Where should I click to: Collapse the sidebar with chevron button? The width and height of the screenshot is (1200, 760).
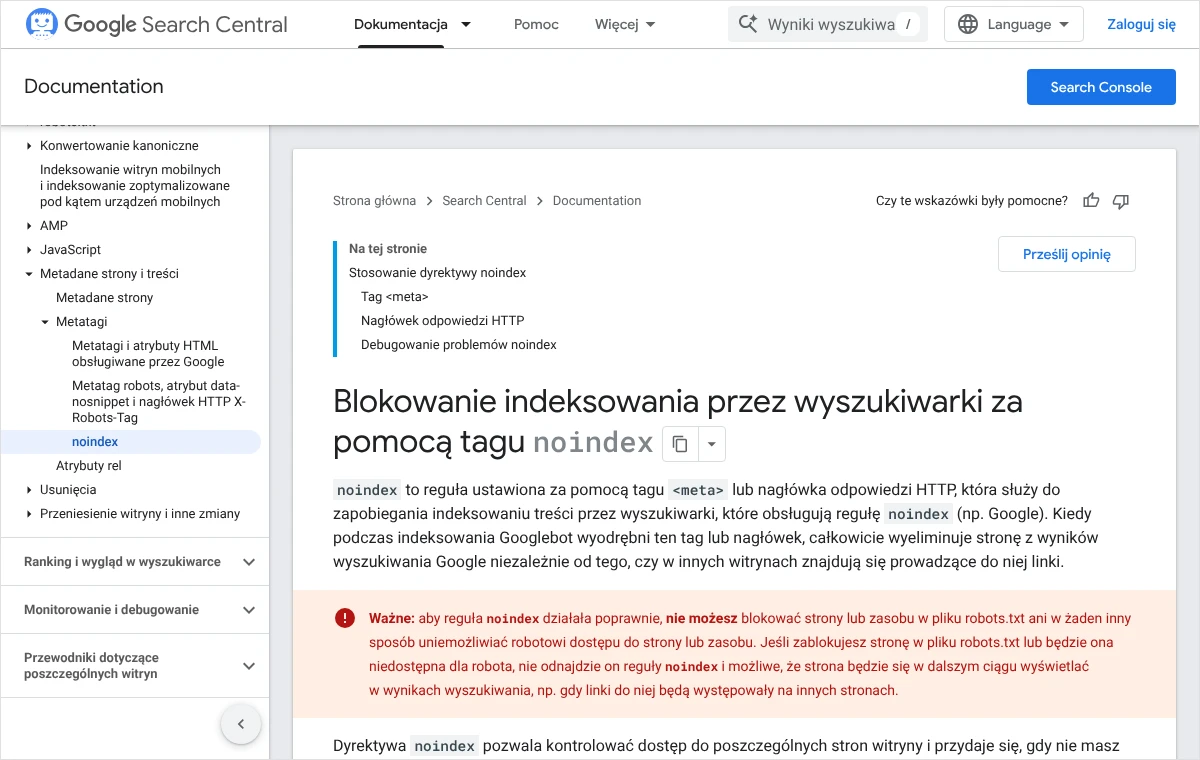click(x=241, y=724)
